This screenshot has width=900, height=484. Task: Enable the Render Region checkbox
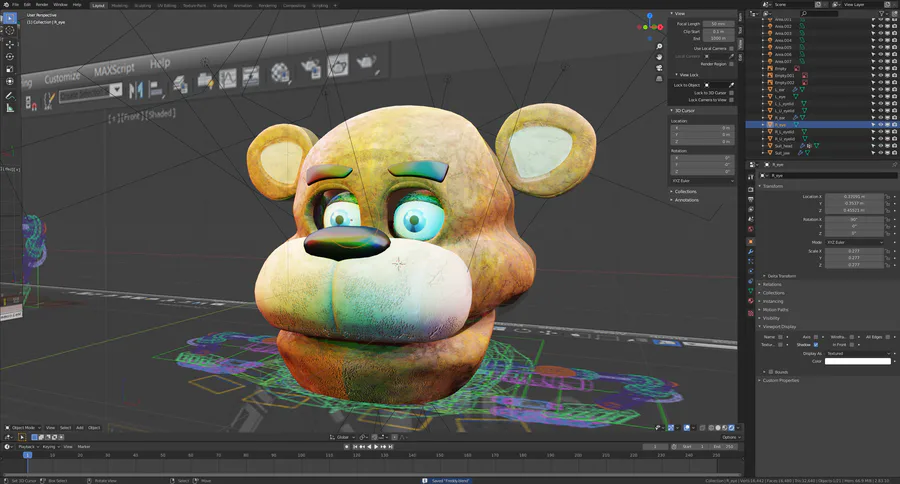[x=731, y=64]
